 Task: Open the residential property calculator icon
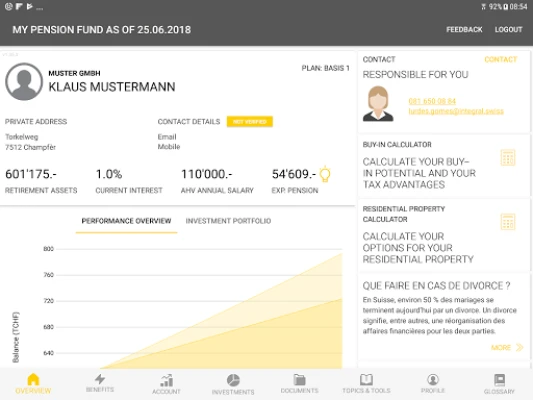508,222
